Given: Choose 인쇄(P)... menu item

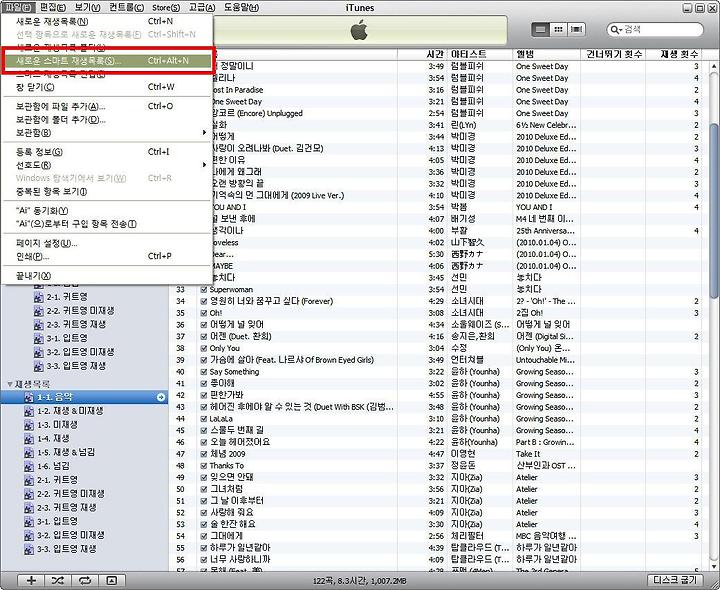Looking at the screenshot, I should pos(107,256).
